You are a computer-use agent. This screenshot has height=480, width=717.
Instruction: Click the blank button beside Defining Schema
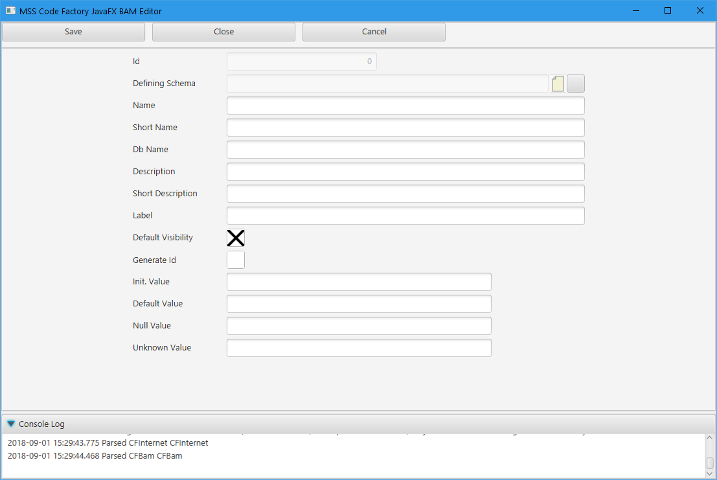pyautogui.click(x=576, y=84)
